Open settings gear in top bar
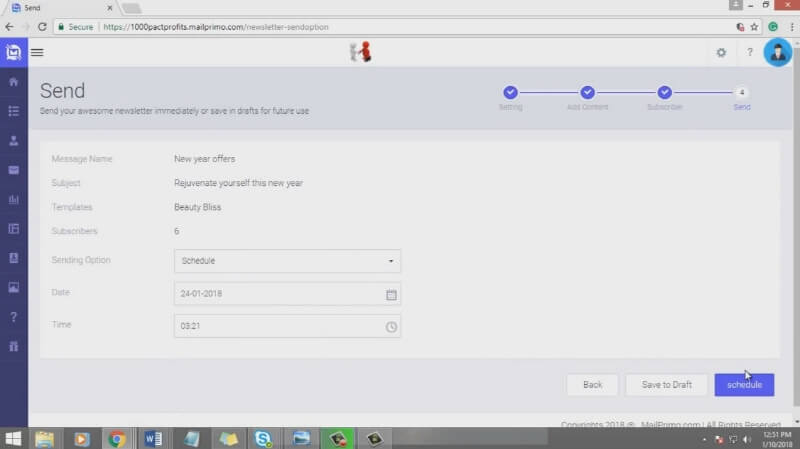 pos(721,53)
